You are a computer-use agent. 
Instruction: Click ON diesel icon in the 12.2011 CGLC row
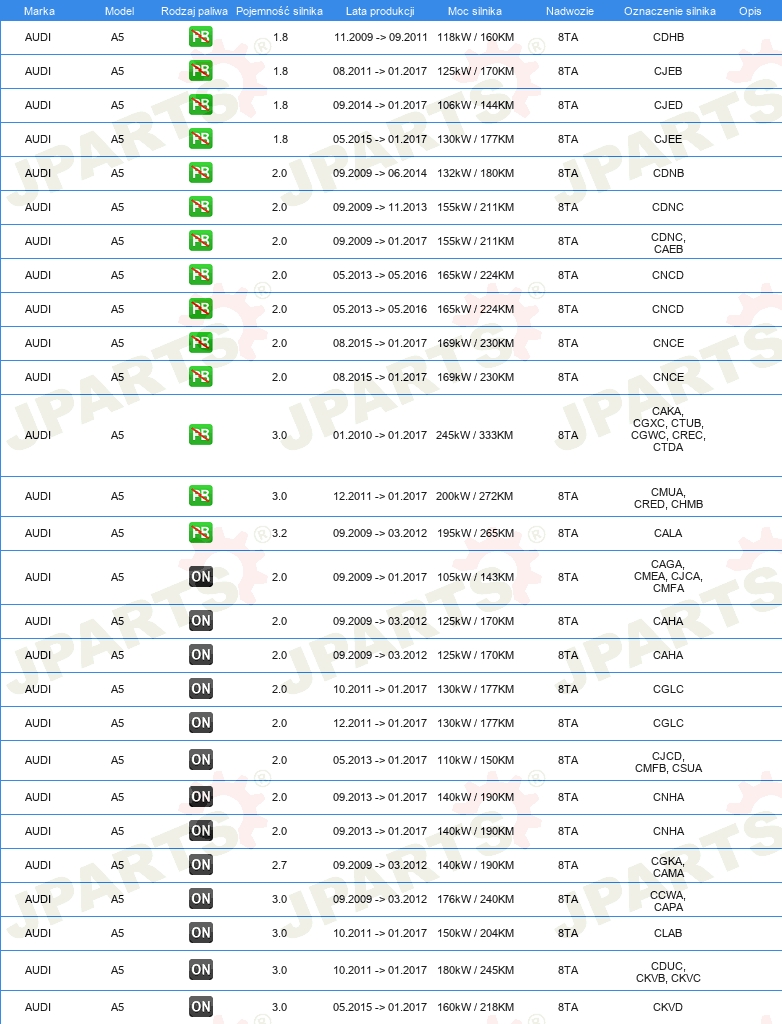[201, 723]
